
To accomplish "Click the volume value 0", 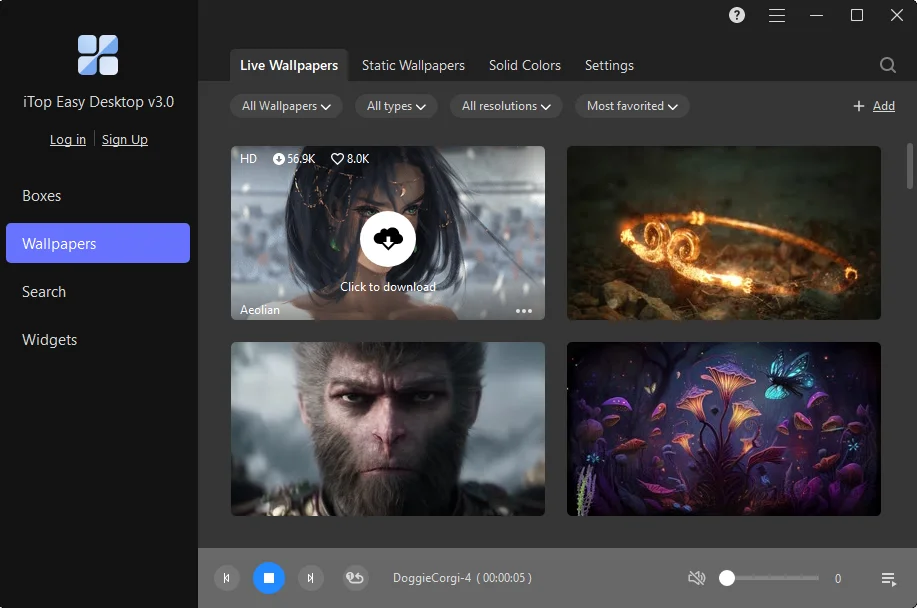I will [837, 578].
